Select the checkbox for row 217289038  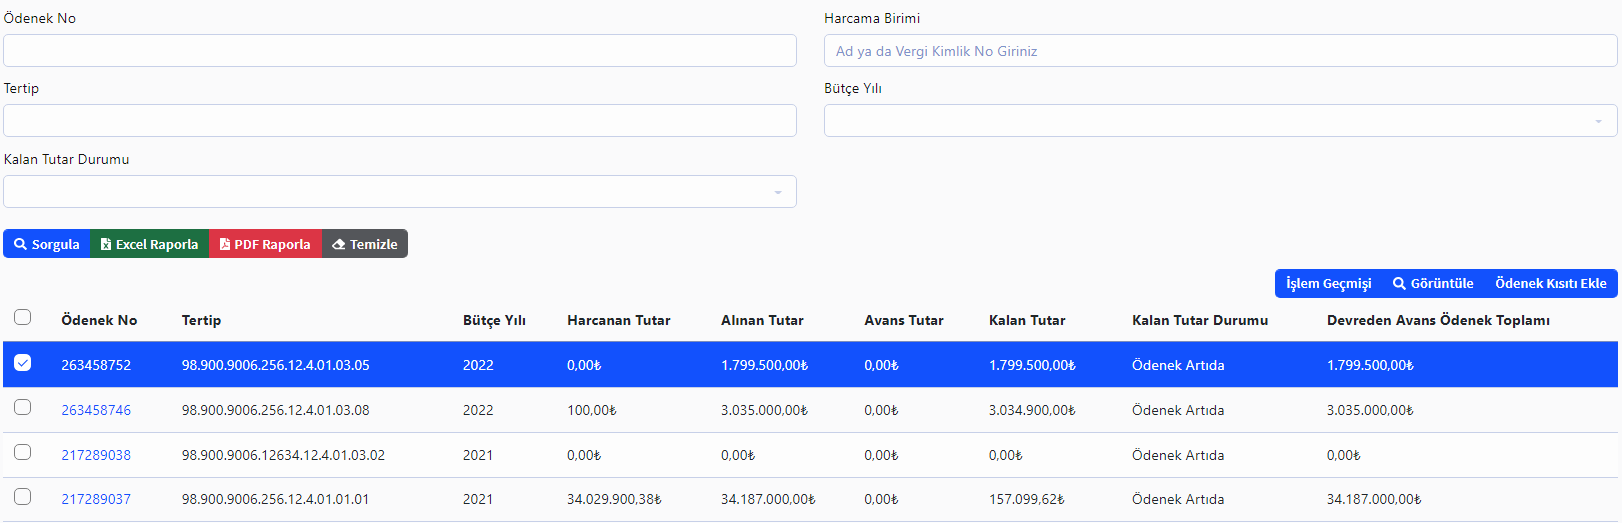pos(23,453)
